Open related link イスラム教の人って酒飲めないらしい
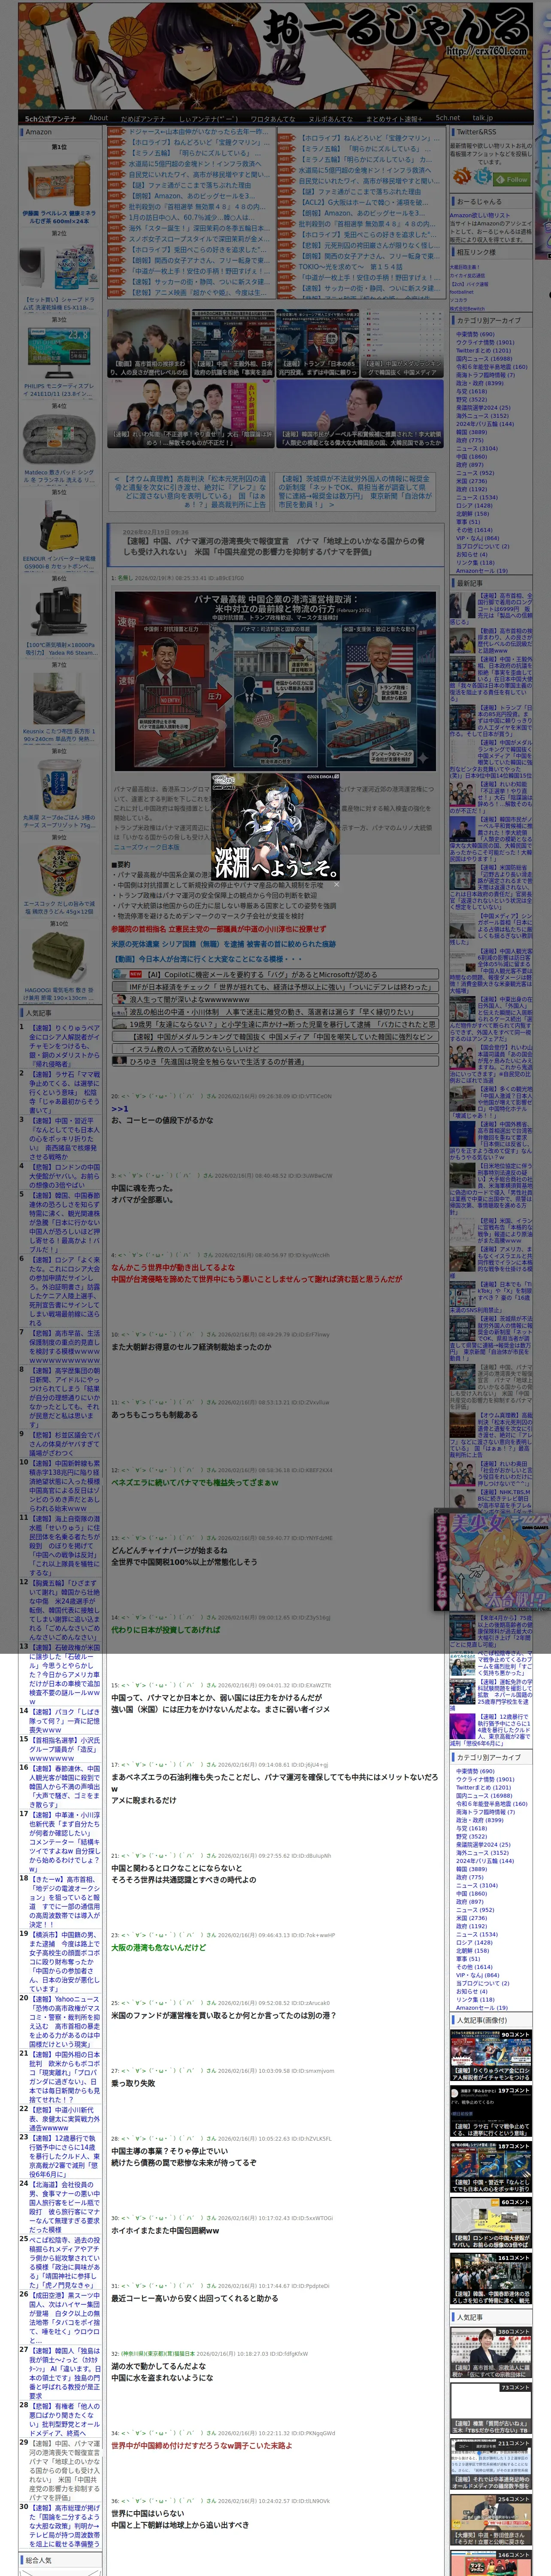This screenshot has height=2576, width=551. pyautogui.click(x=194, y=1049)
